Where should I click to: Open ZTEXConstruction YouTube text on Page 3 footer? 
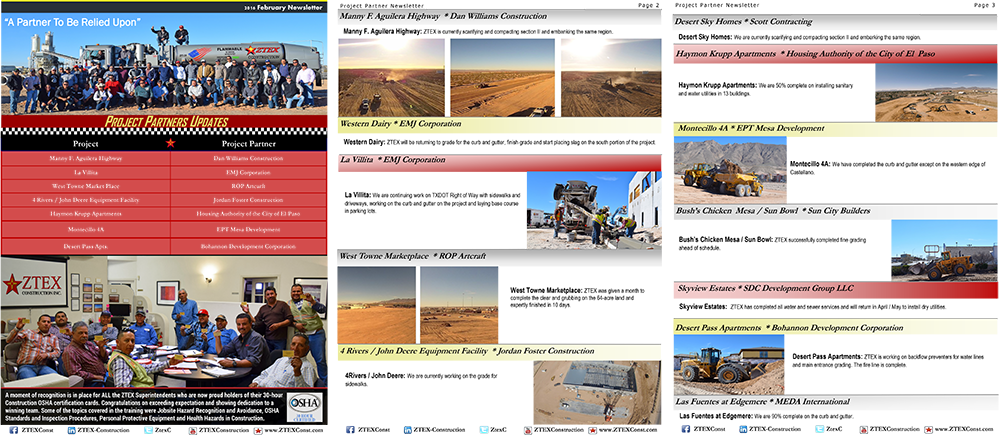[895, 429]
